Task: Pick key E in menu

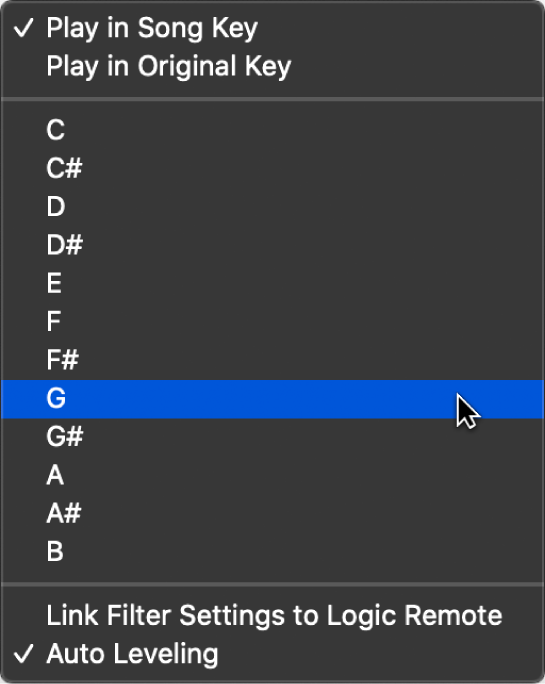Action: (x=272, y=284)
